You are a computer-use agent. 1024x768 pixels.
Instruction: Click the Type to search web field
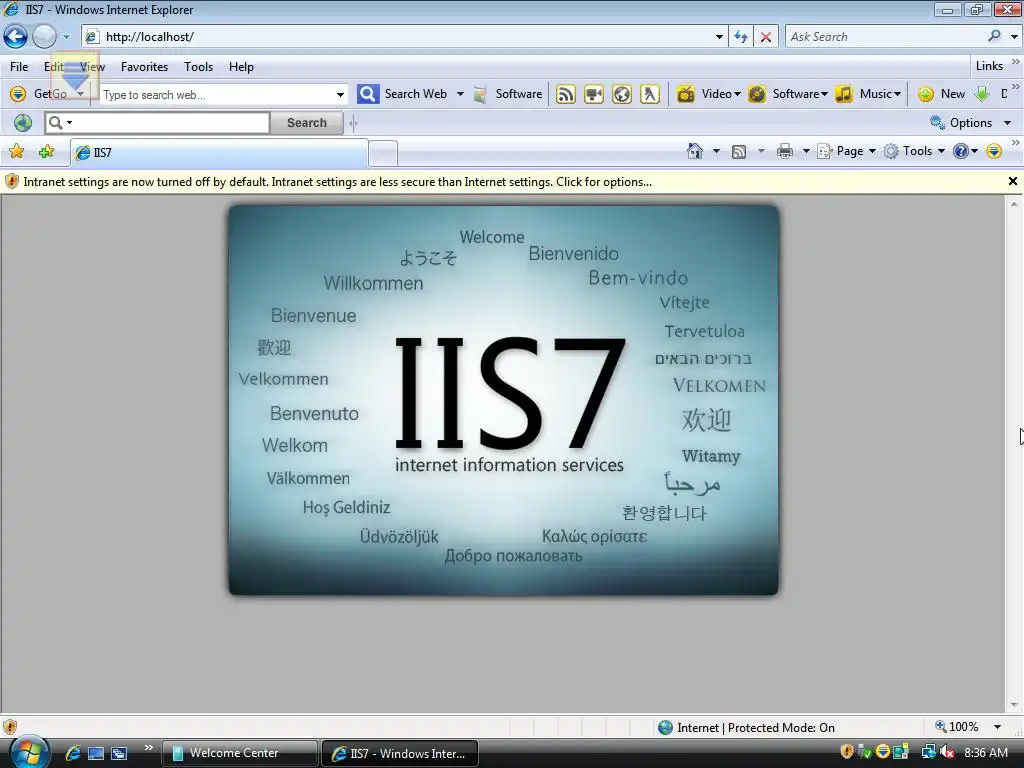[x=218, y=95]
